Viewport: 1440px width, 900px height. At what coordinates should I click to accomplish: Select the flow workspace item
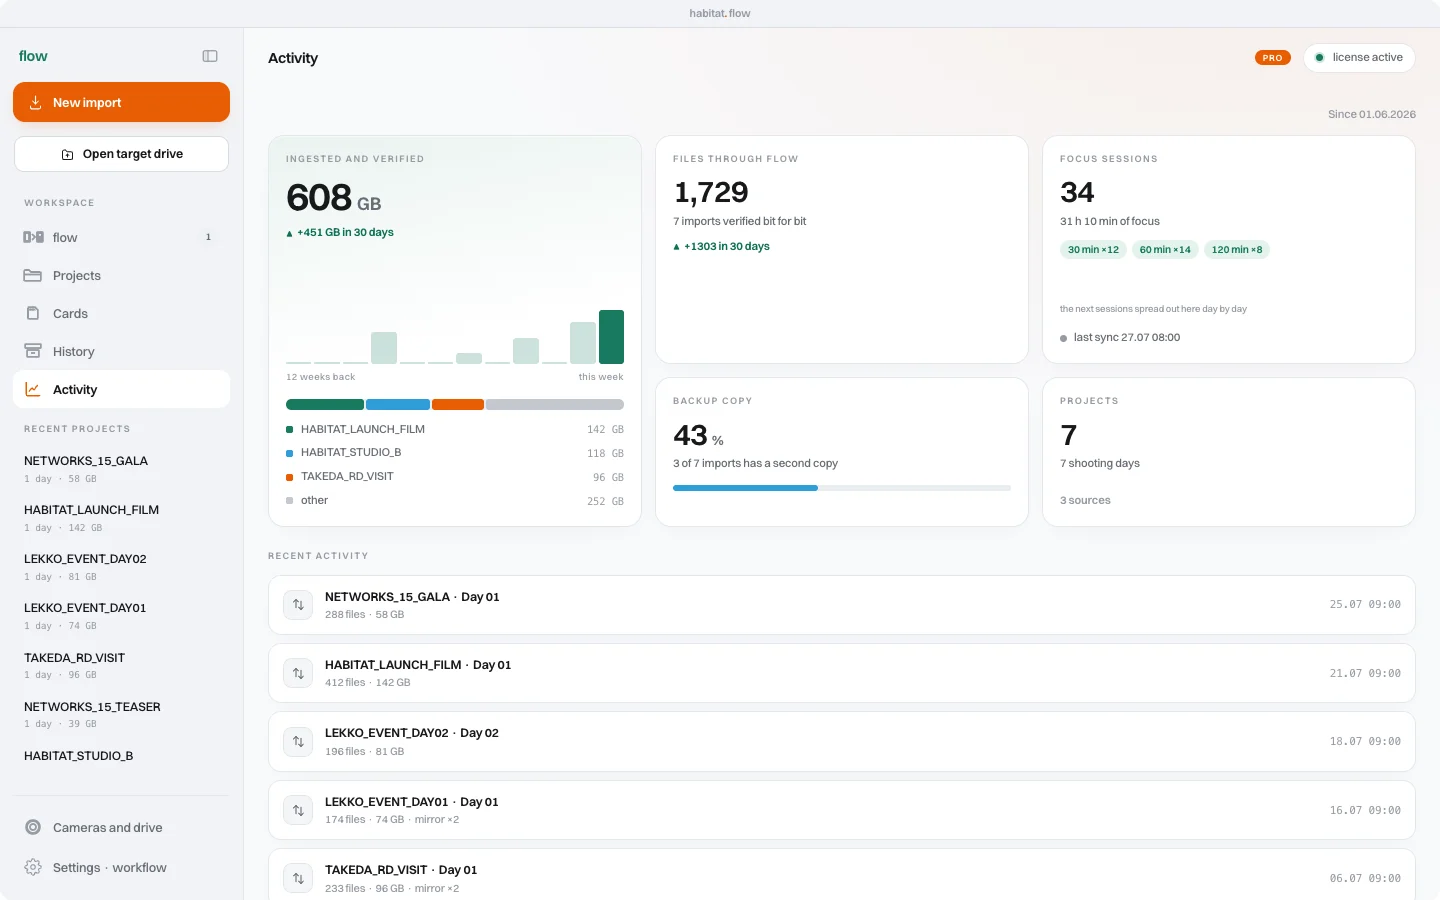coord(121,237)
